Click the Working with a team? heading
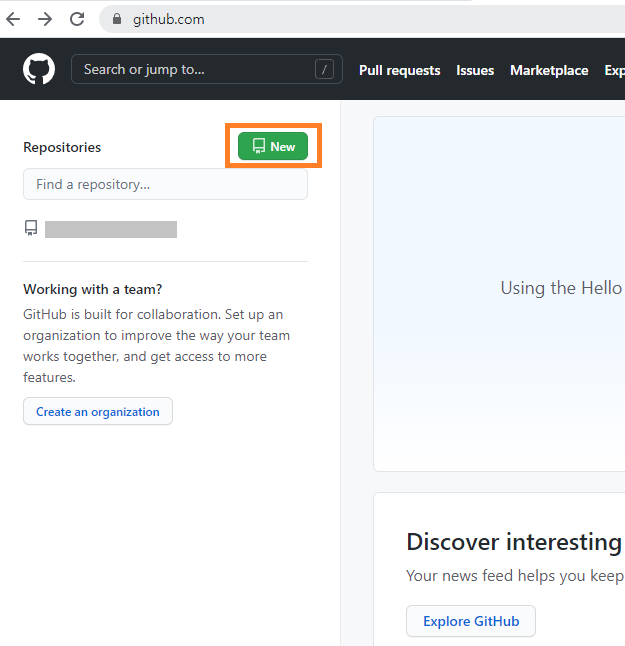This screenshot has width=625, height=646. pyautogui.click(x=93, y=289)
